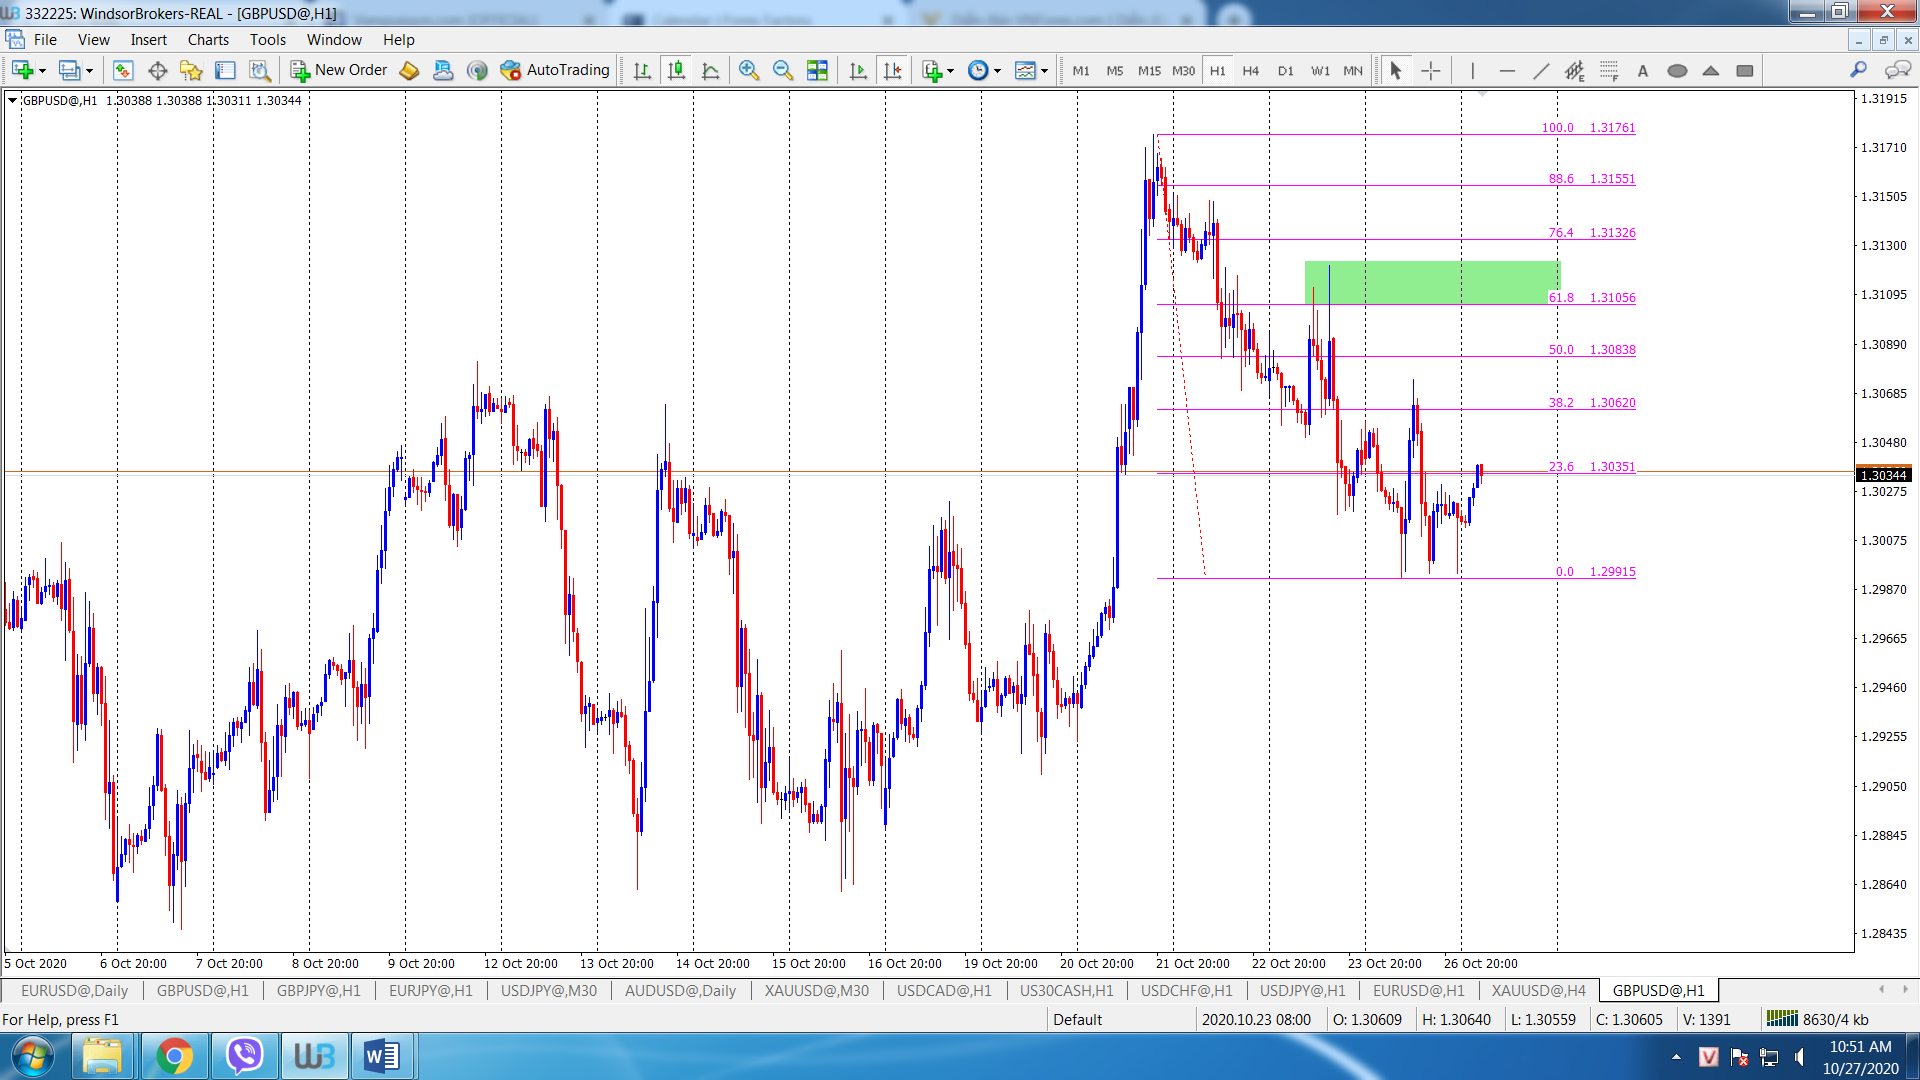Show the Terminal panel icon
1920x1080 pixels.
pos(225,70)
